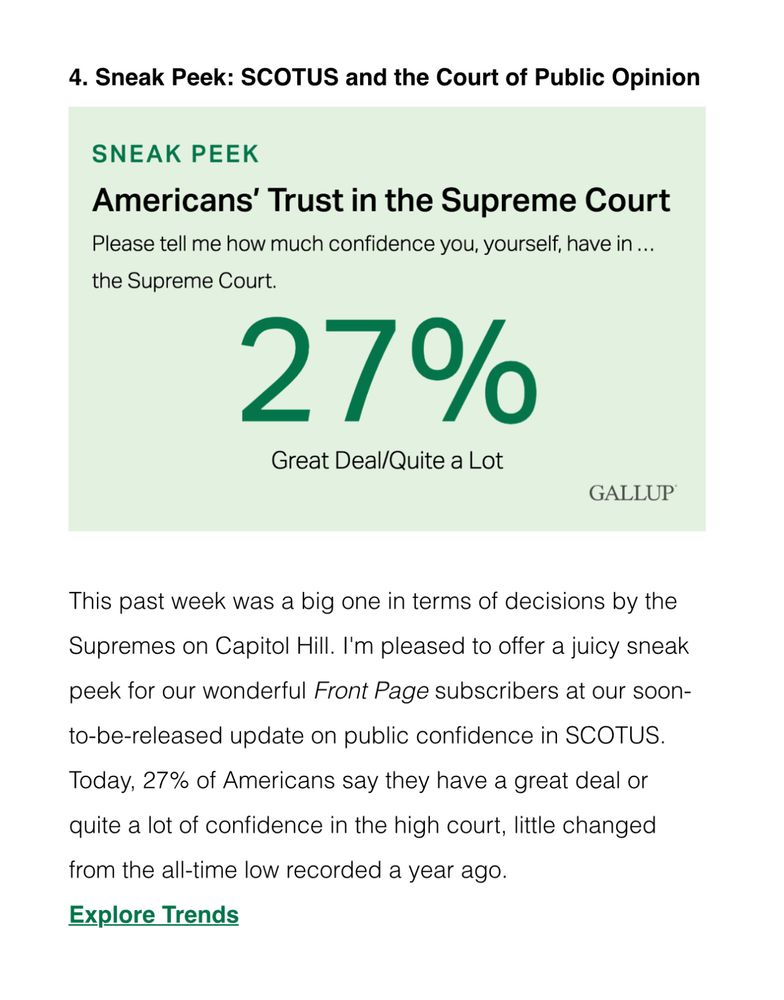Click the line starting to-be-released update
The height and width of the screenshot is (1000, 784).
(367, 736)
